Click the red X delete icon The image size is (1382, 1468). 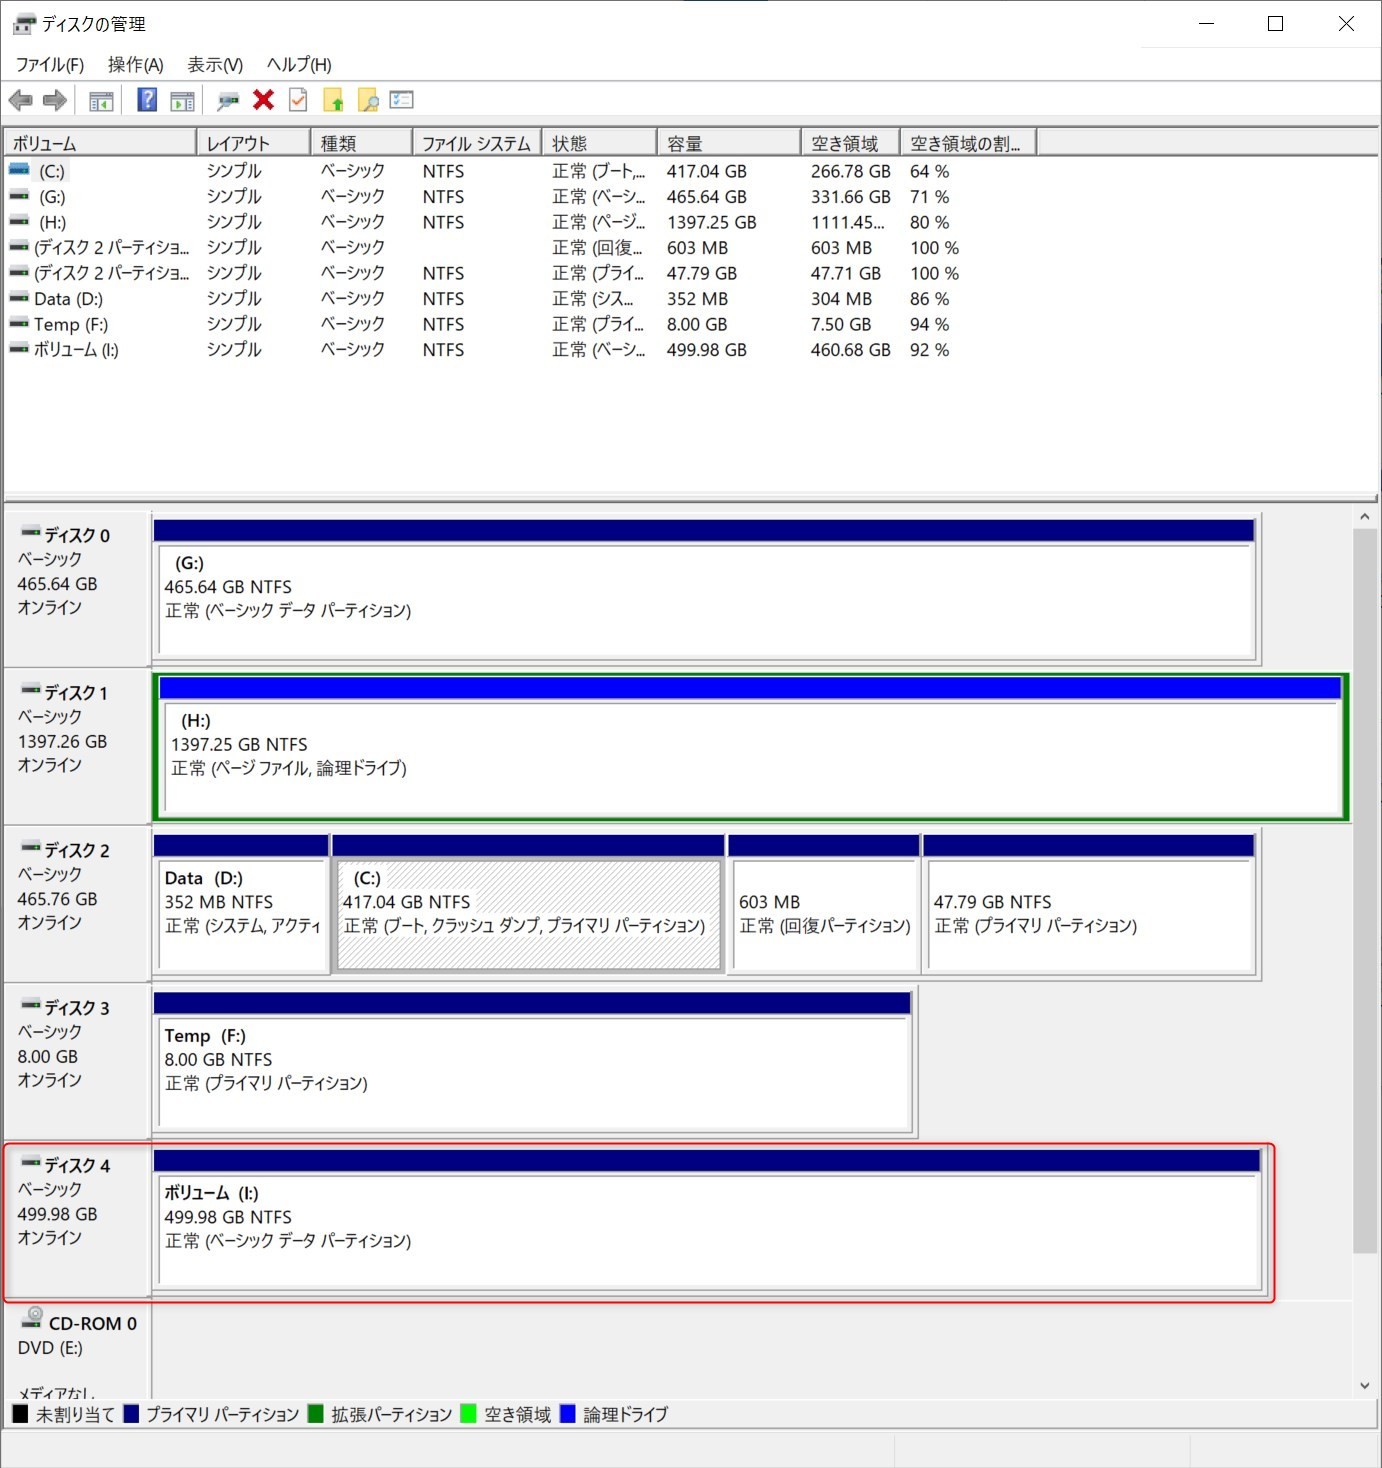[263, 100]
